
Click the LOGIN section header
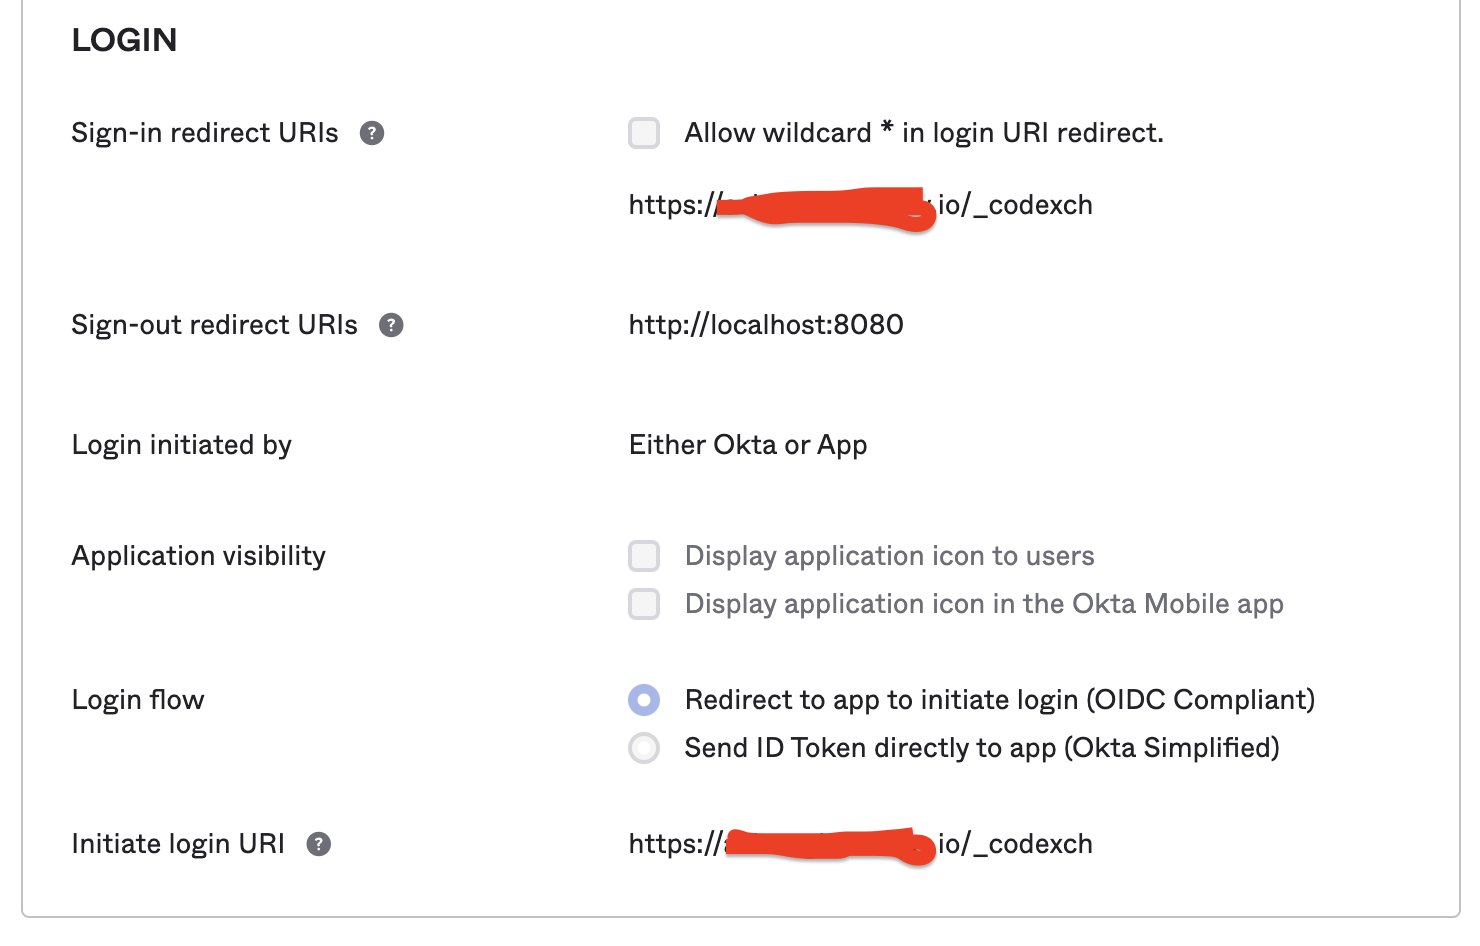coord(124,39)
